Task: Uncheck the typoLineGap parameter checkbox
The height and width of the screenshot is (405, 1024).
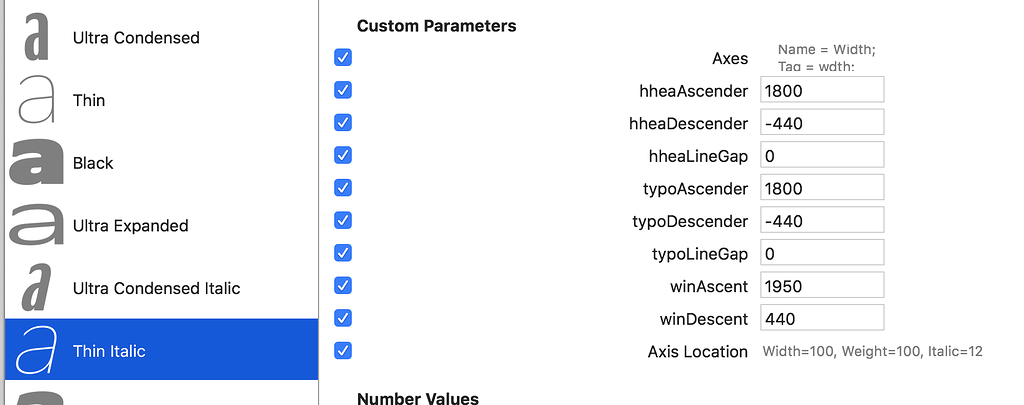Action: pos(343,253)
